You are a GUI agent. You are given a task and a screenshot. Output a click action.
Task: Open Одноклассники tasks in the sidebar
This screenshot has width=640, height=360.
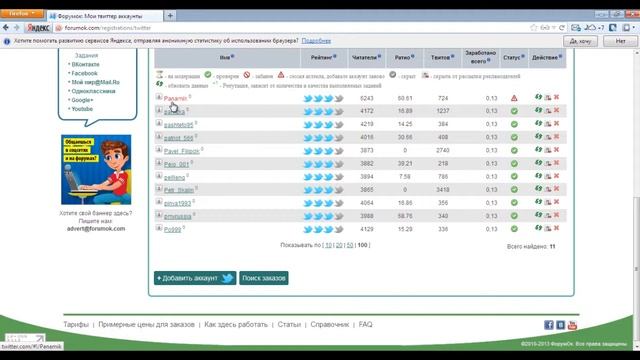(93, 91)
